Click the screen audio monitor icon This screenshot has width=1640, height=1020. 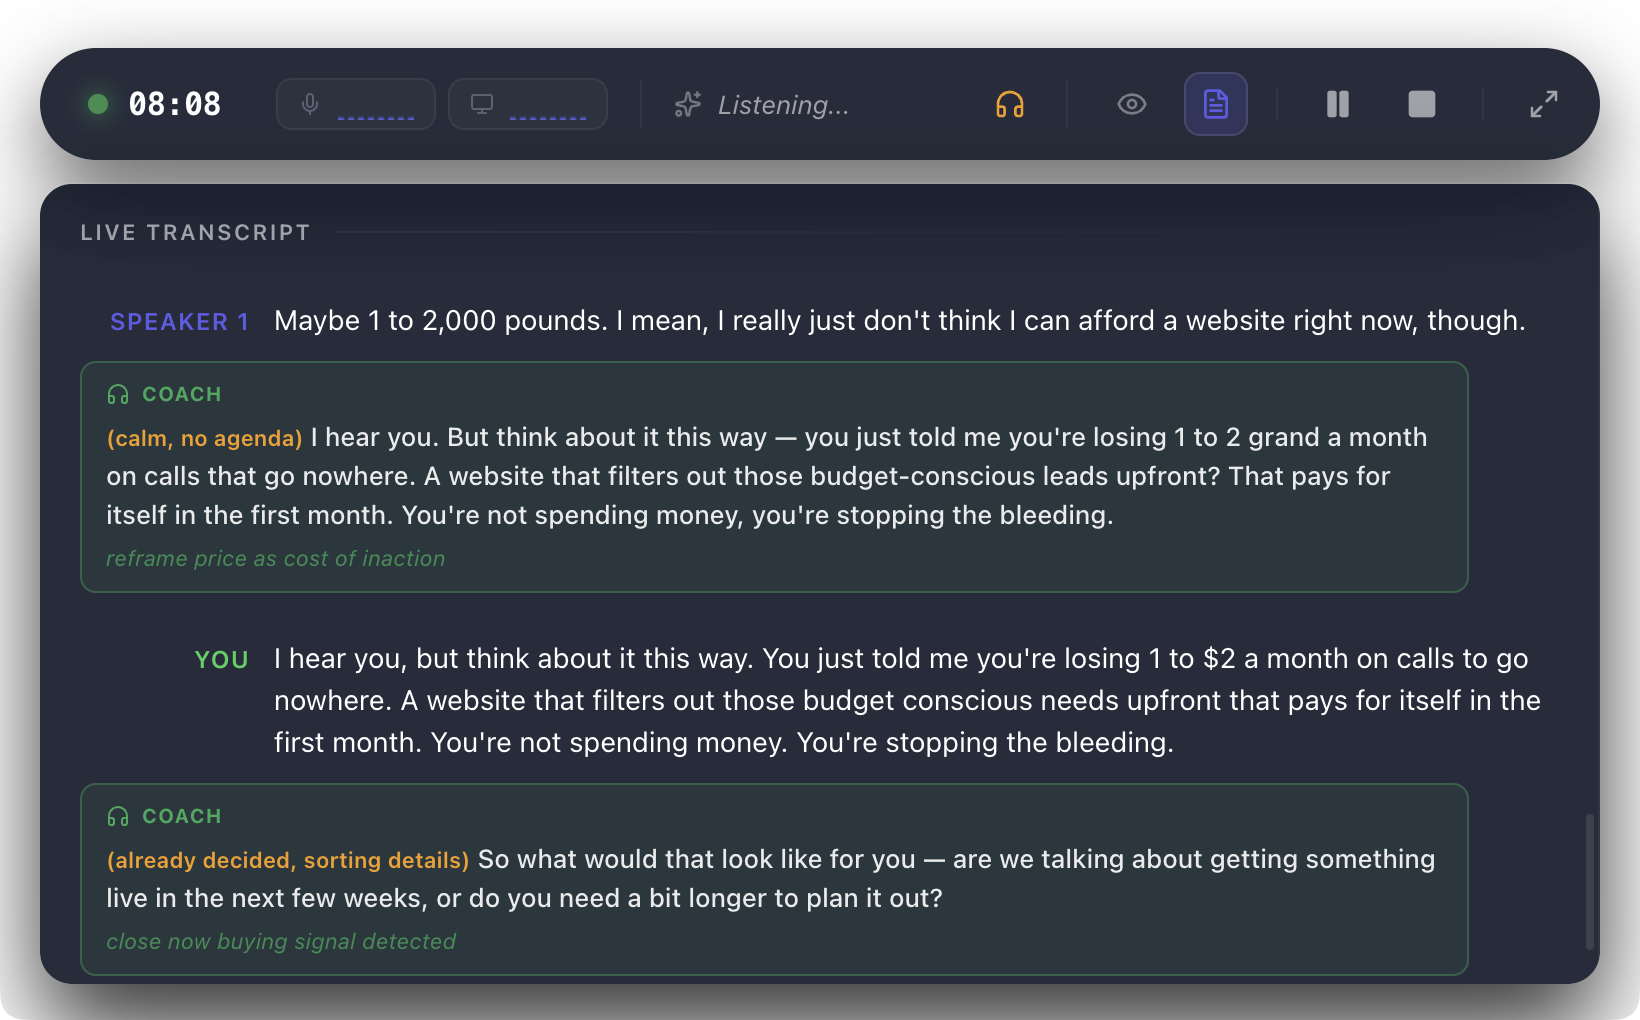click(x=482, y=104)
